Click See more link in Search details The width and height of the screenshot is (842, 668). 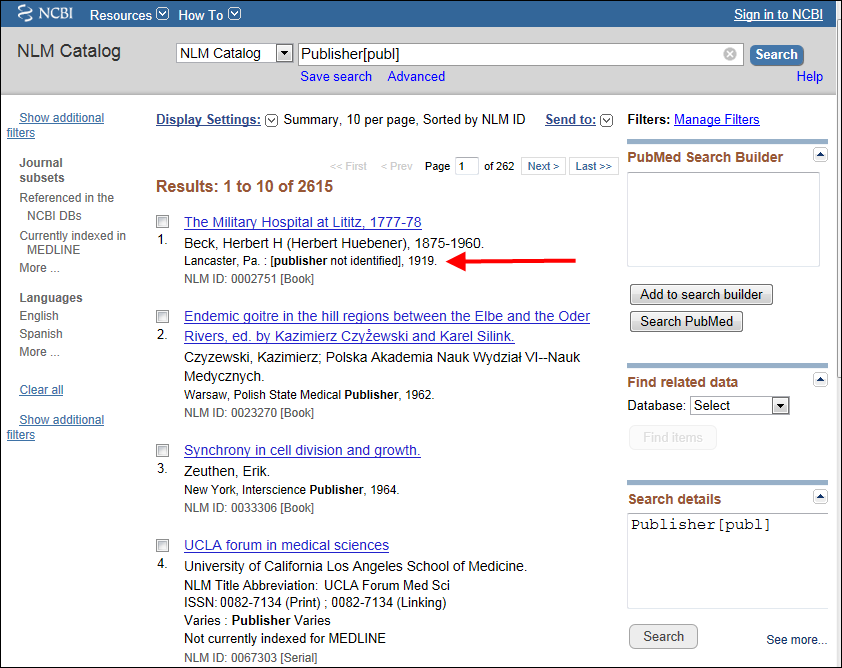[x=796, y=640]
